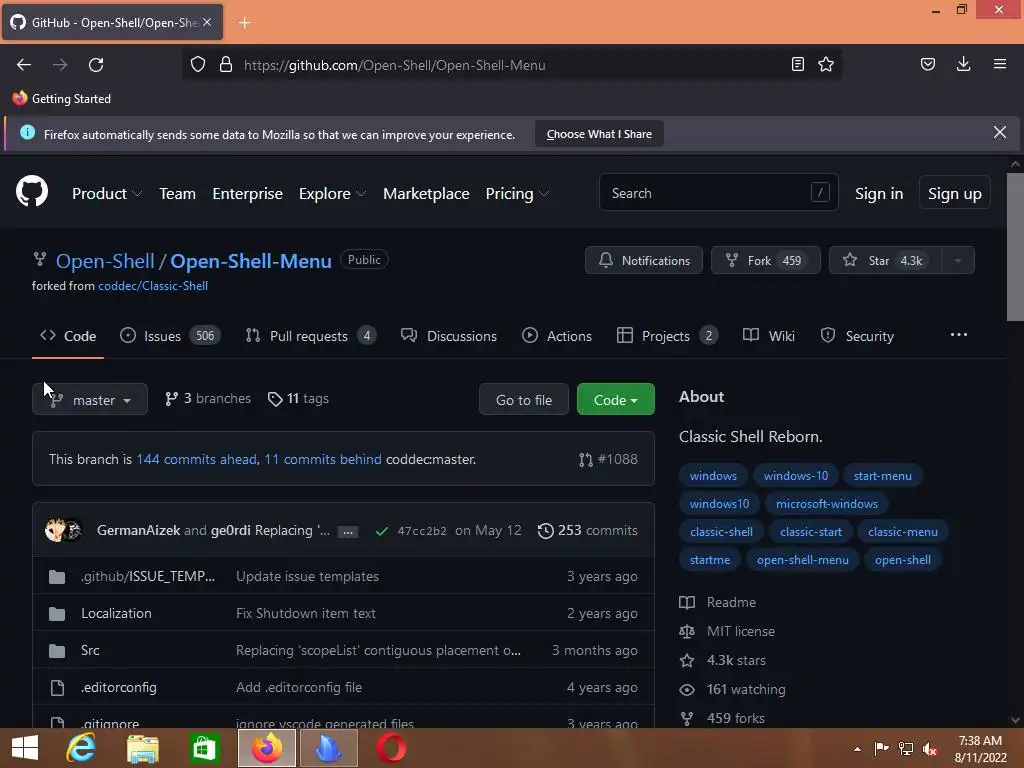This screenshot has width=1024, height=768.
Task: Open Getting Started bookmark
Action: (x=62, y=99)
